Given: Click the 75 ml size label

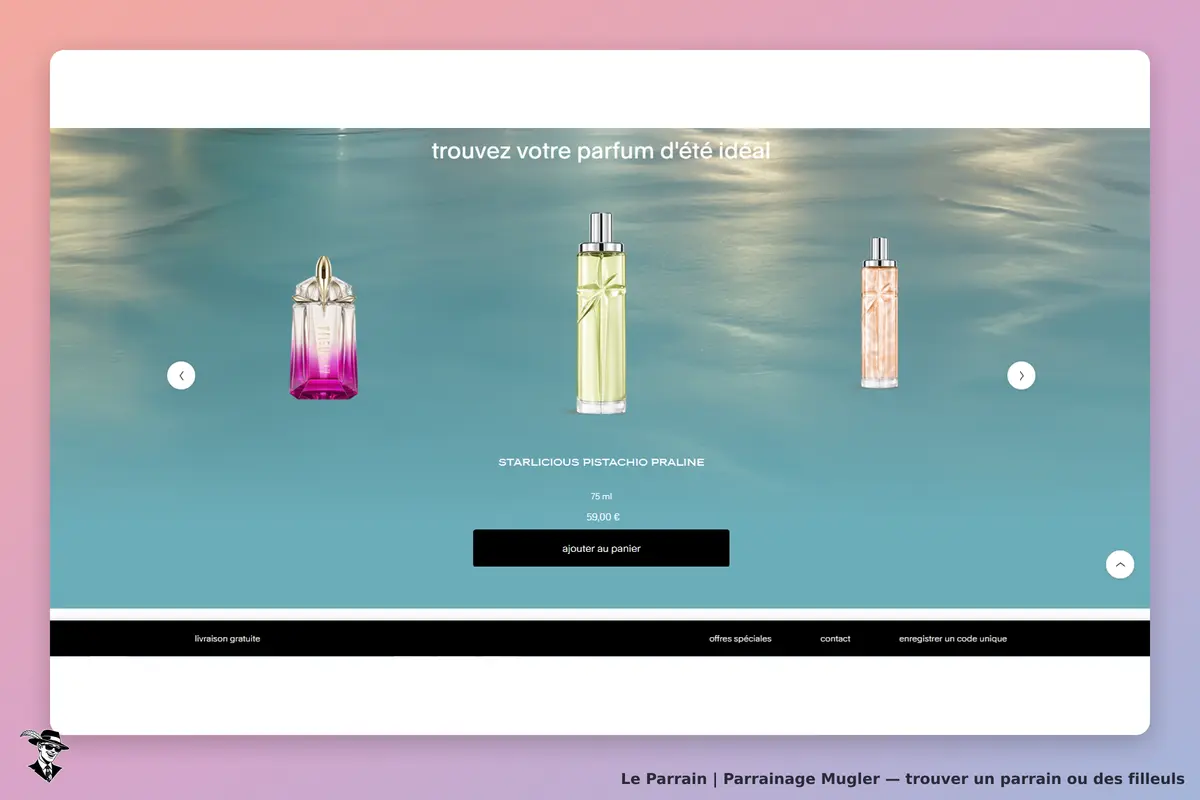Looking at the screenshot, I should [601, 496].
